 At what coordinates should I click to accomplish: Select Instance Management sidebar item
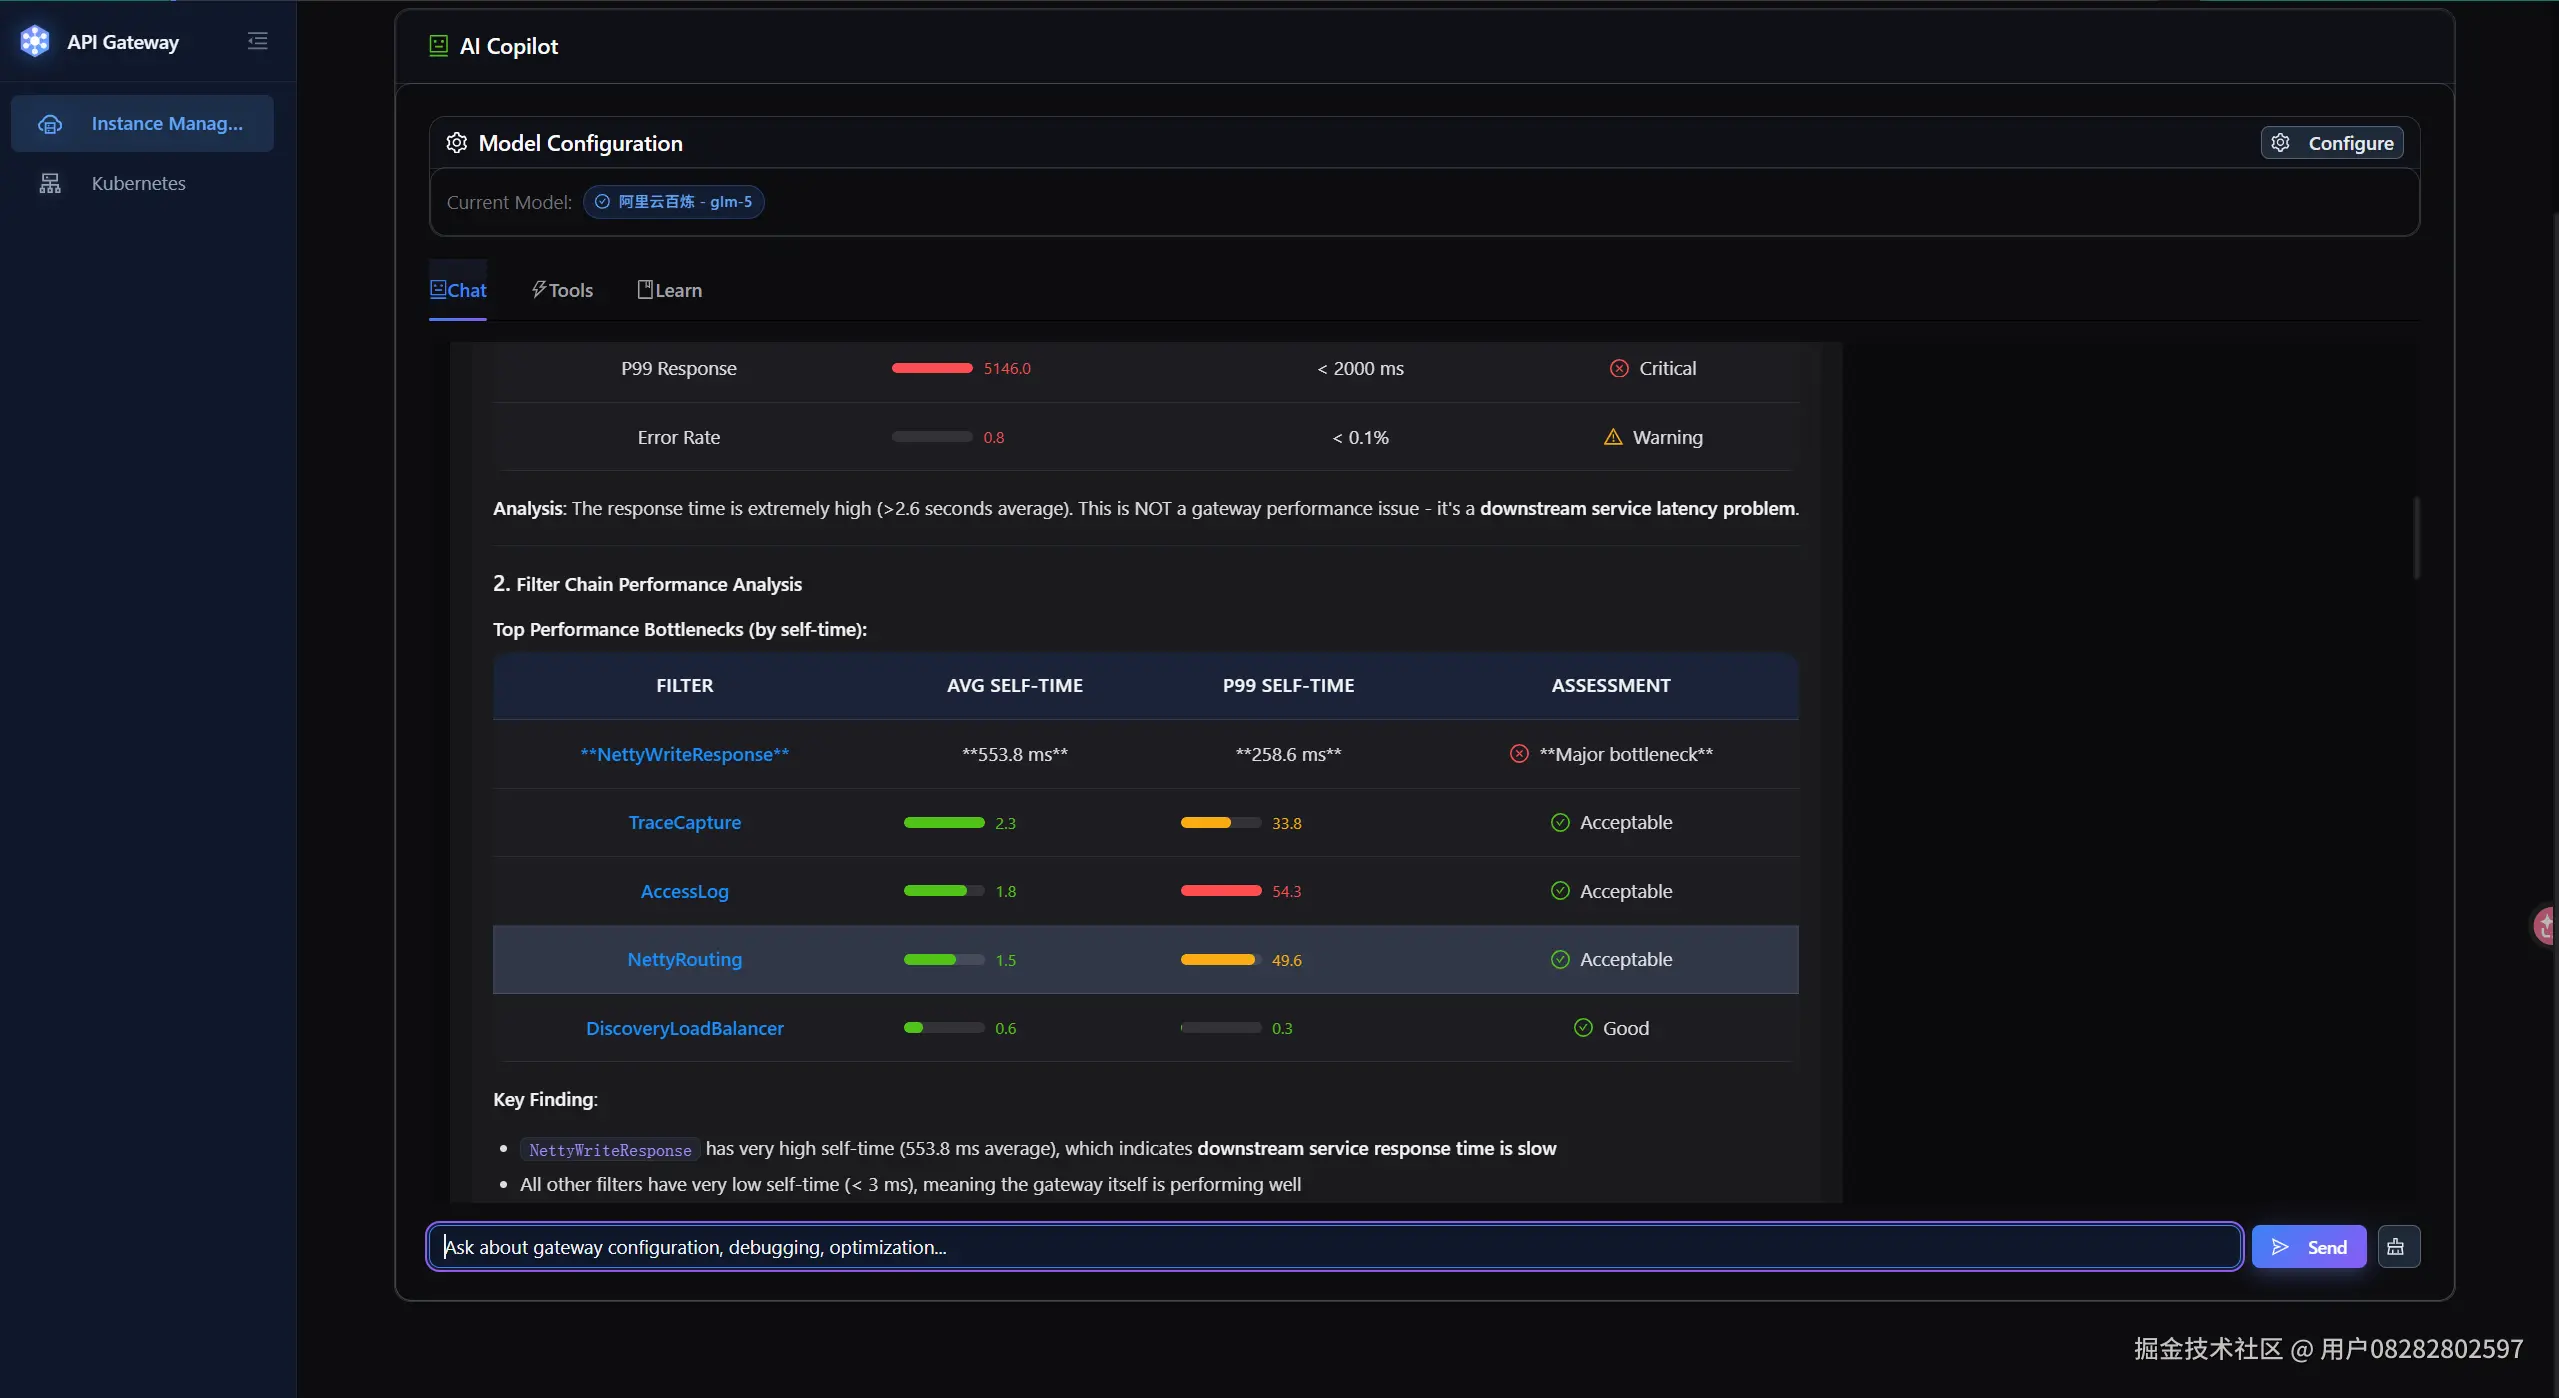pyautogui.click(x=142, y=123)
